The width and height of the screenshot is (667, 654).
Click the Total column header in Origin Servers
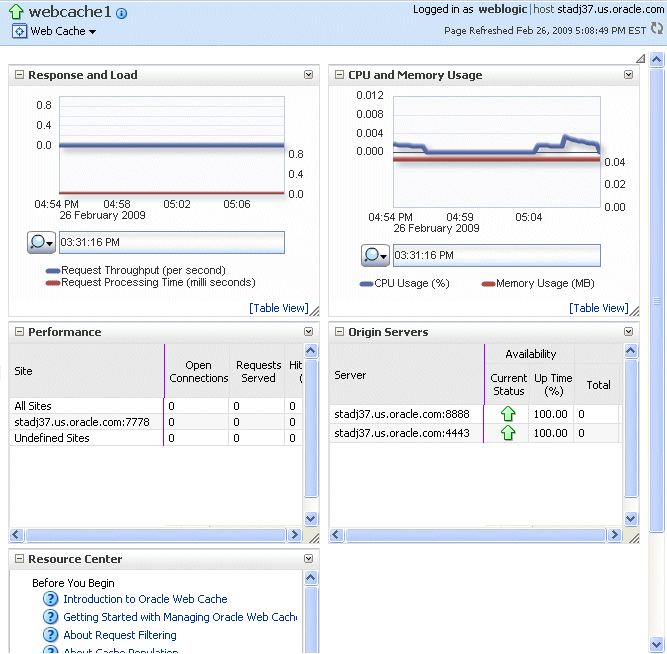598,385
